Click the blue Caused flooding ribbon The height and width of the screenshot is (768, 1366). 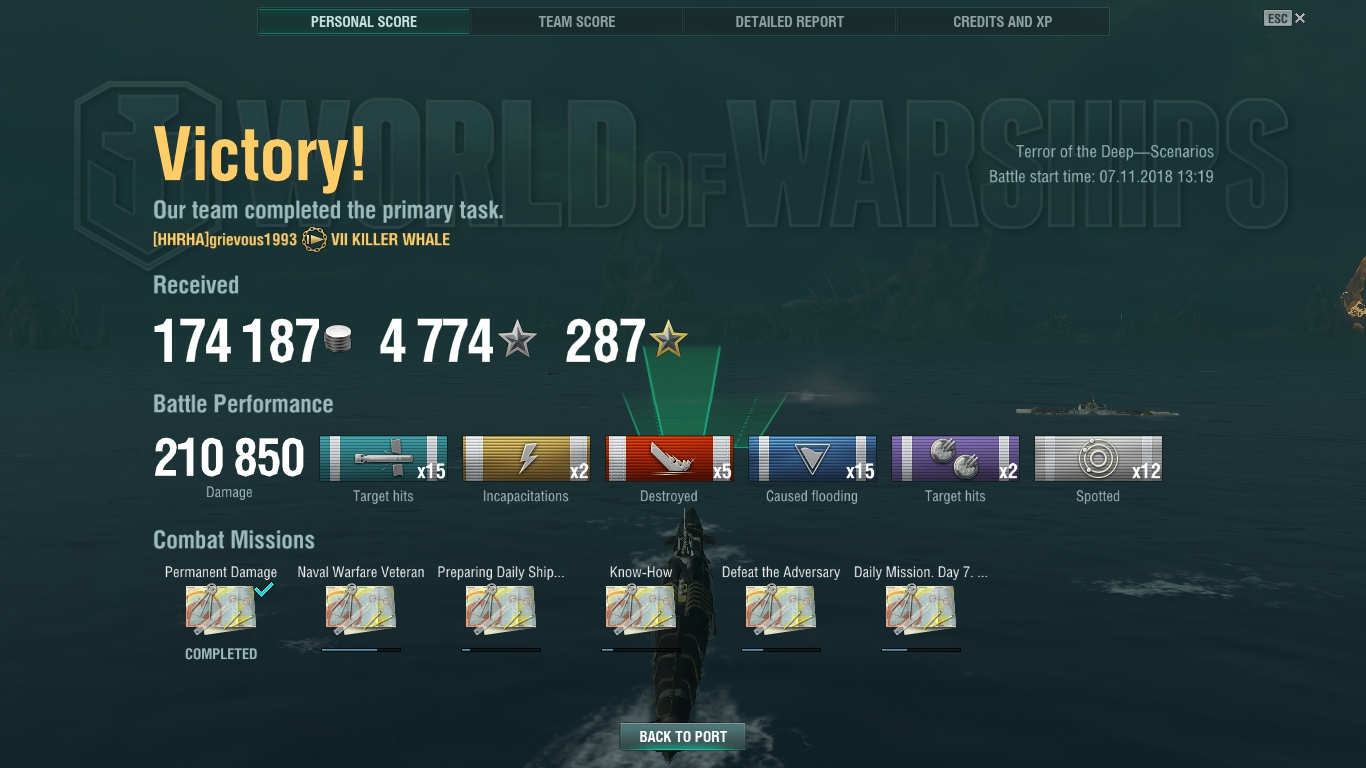point(812,459)
